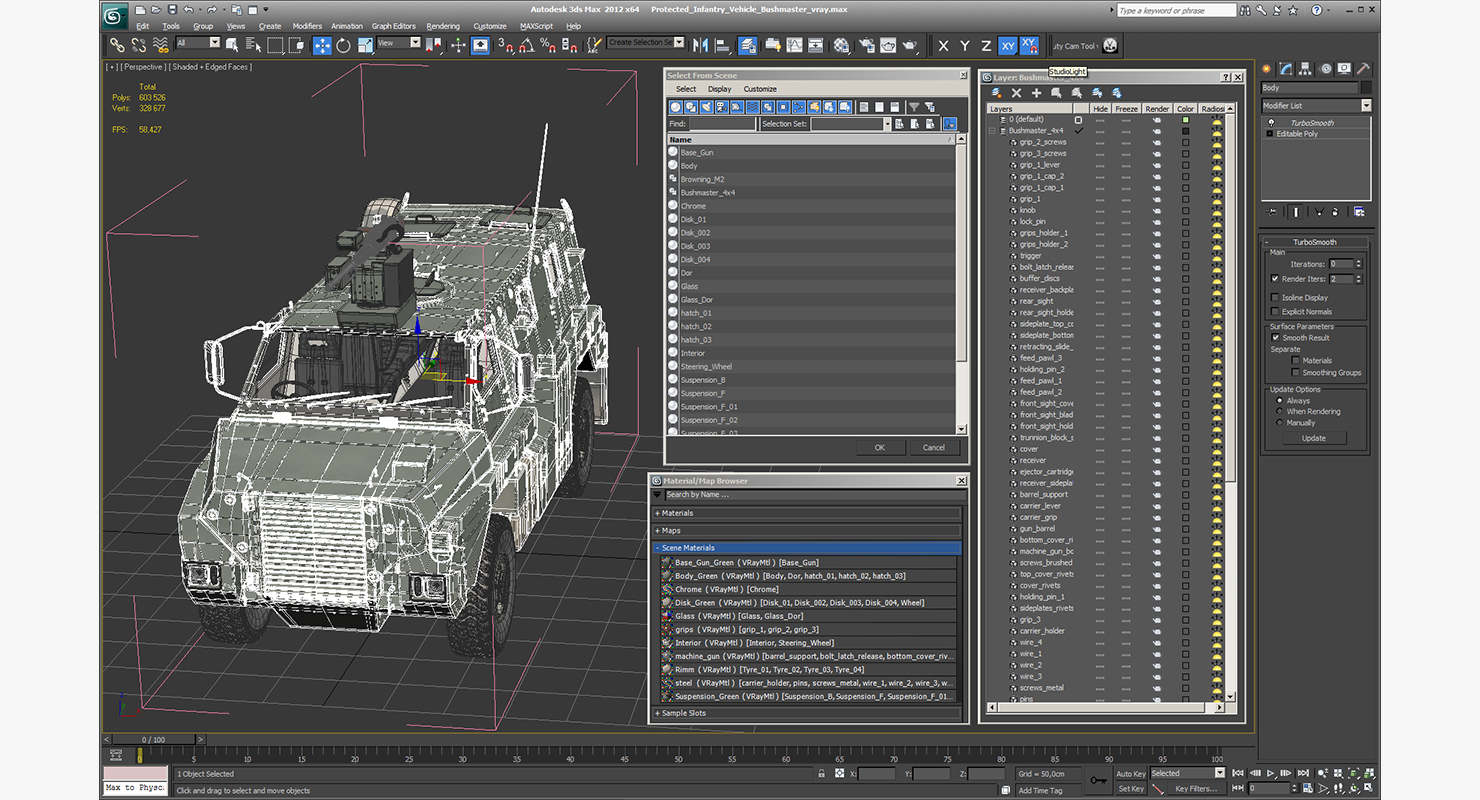Open the Display menu in Select From Scene
Image resolution: width=1480 pixels, height=800 pixels.
click(x=719, y=89)
